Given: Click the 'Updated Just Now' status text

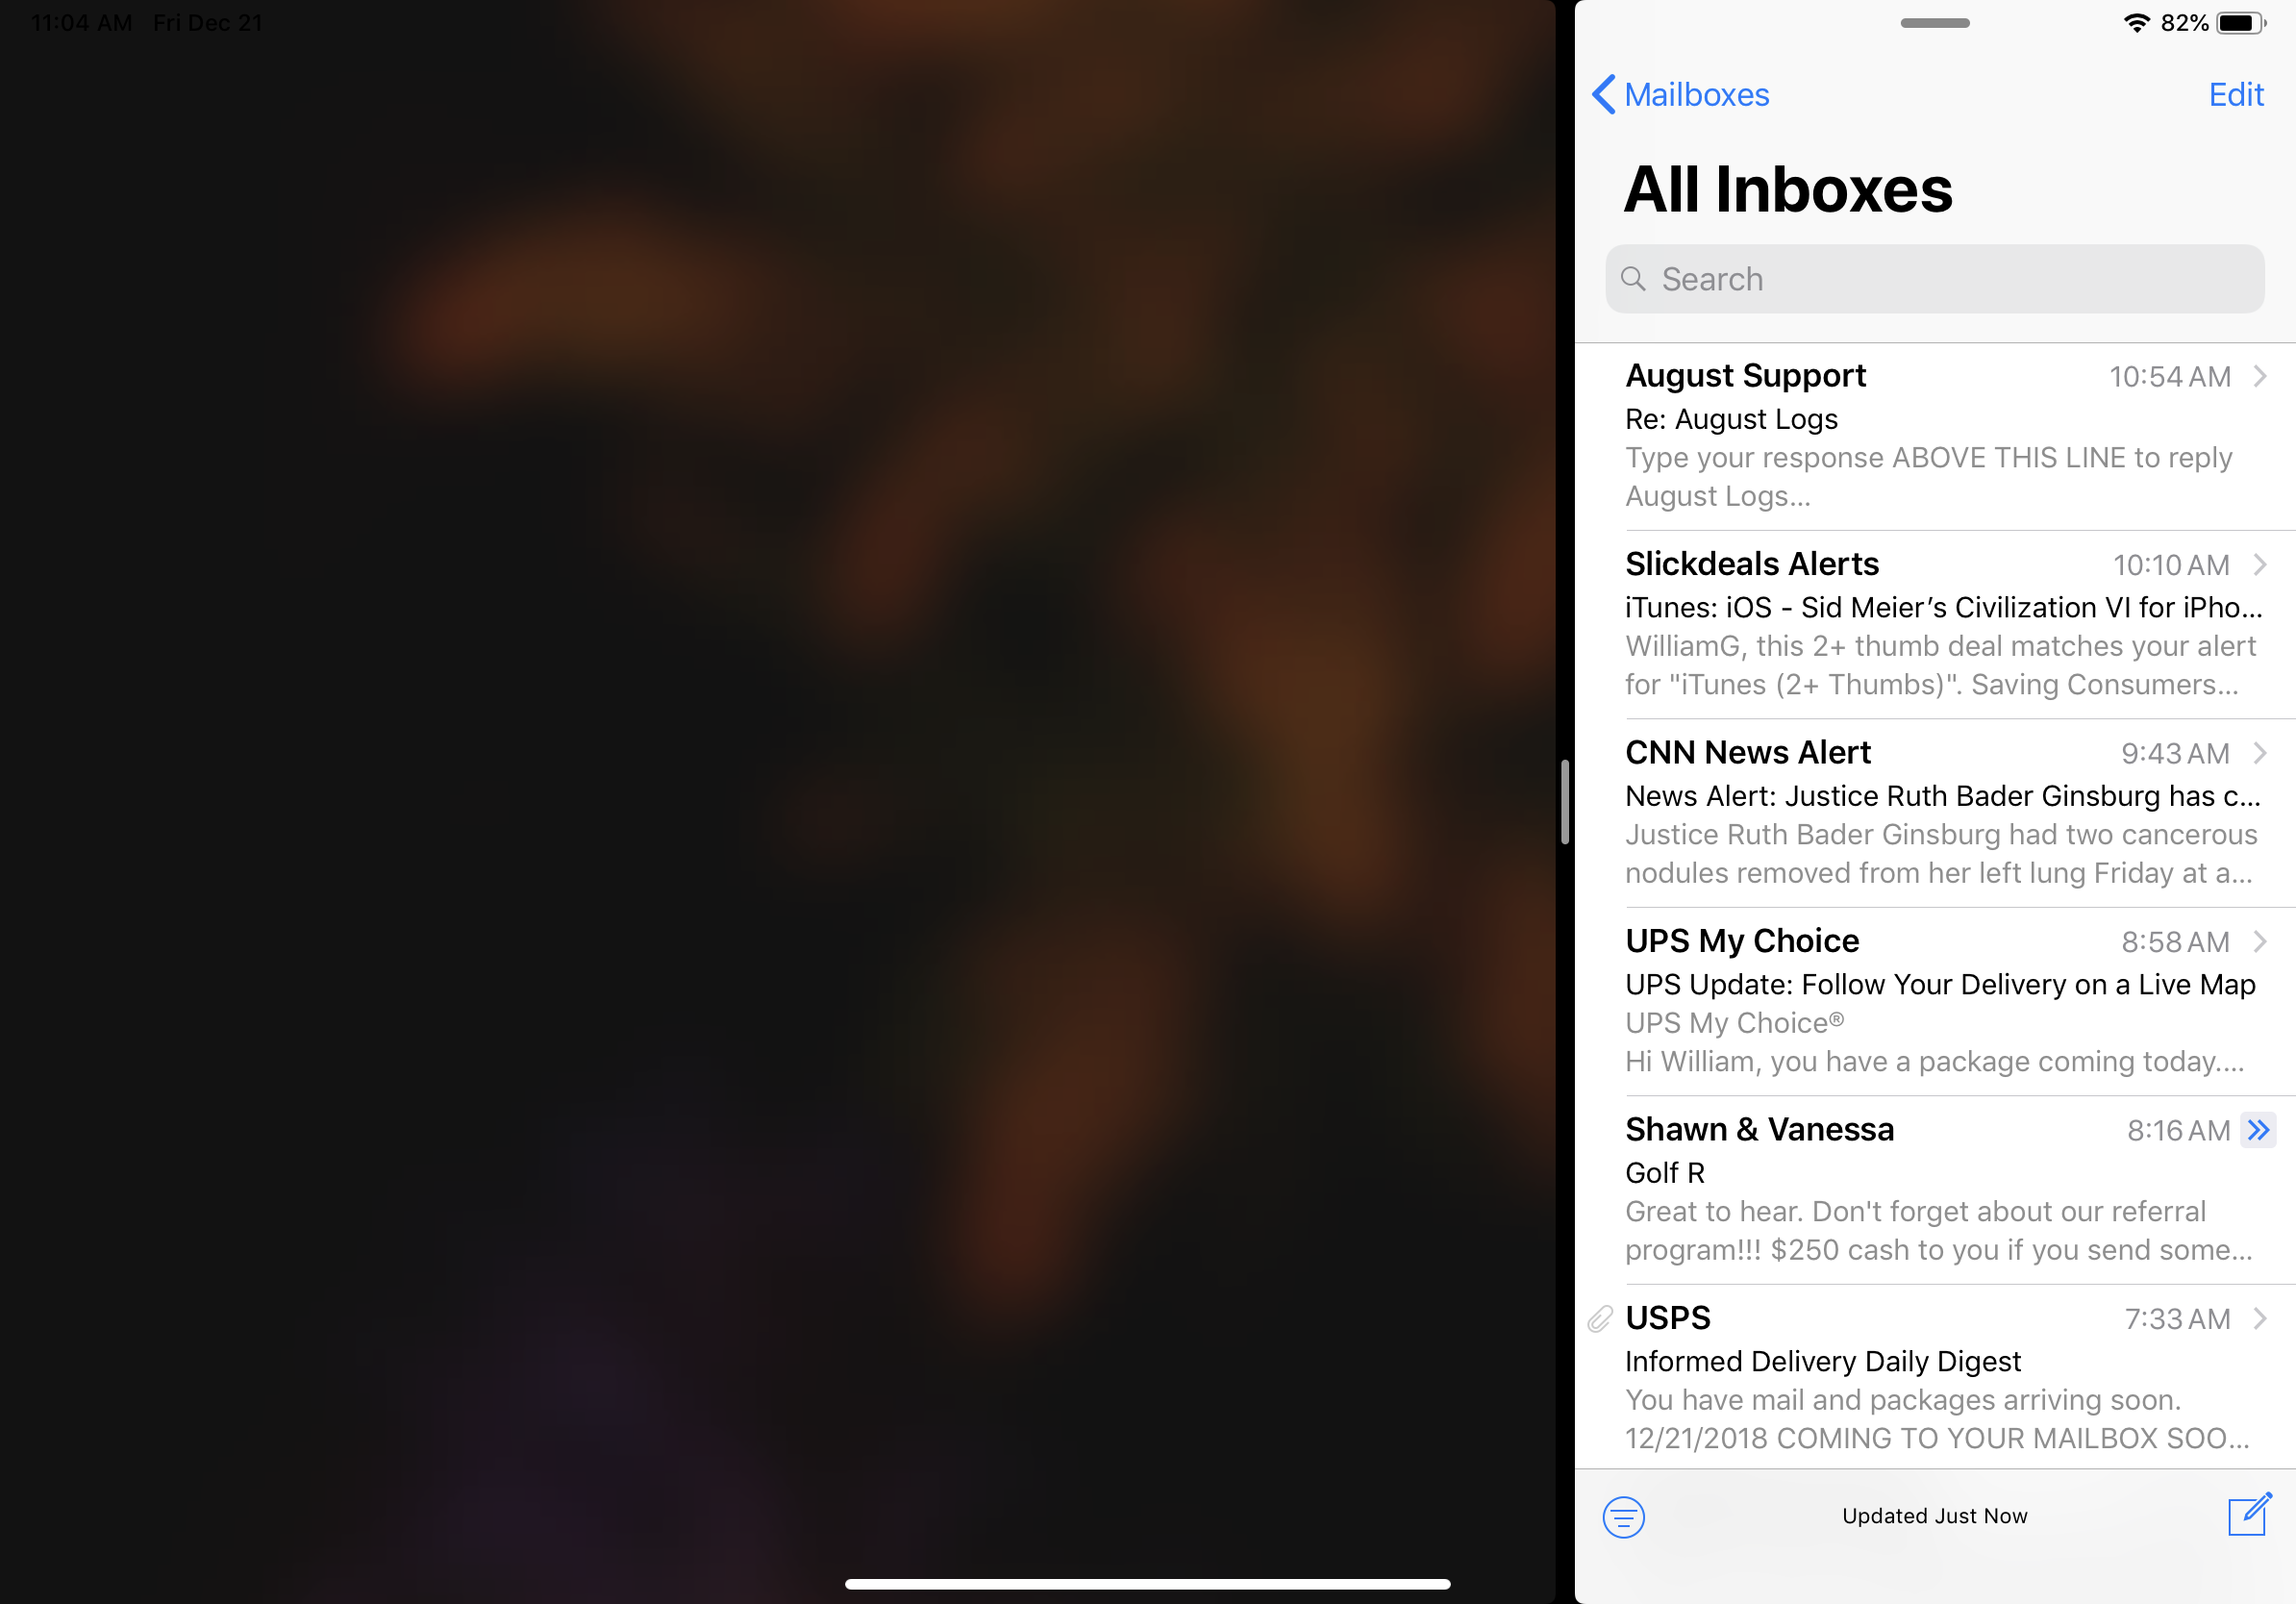Looking at the screenshot, I should point(1934,1516).
